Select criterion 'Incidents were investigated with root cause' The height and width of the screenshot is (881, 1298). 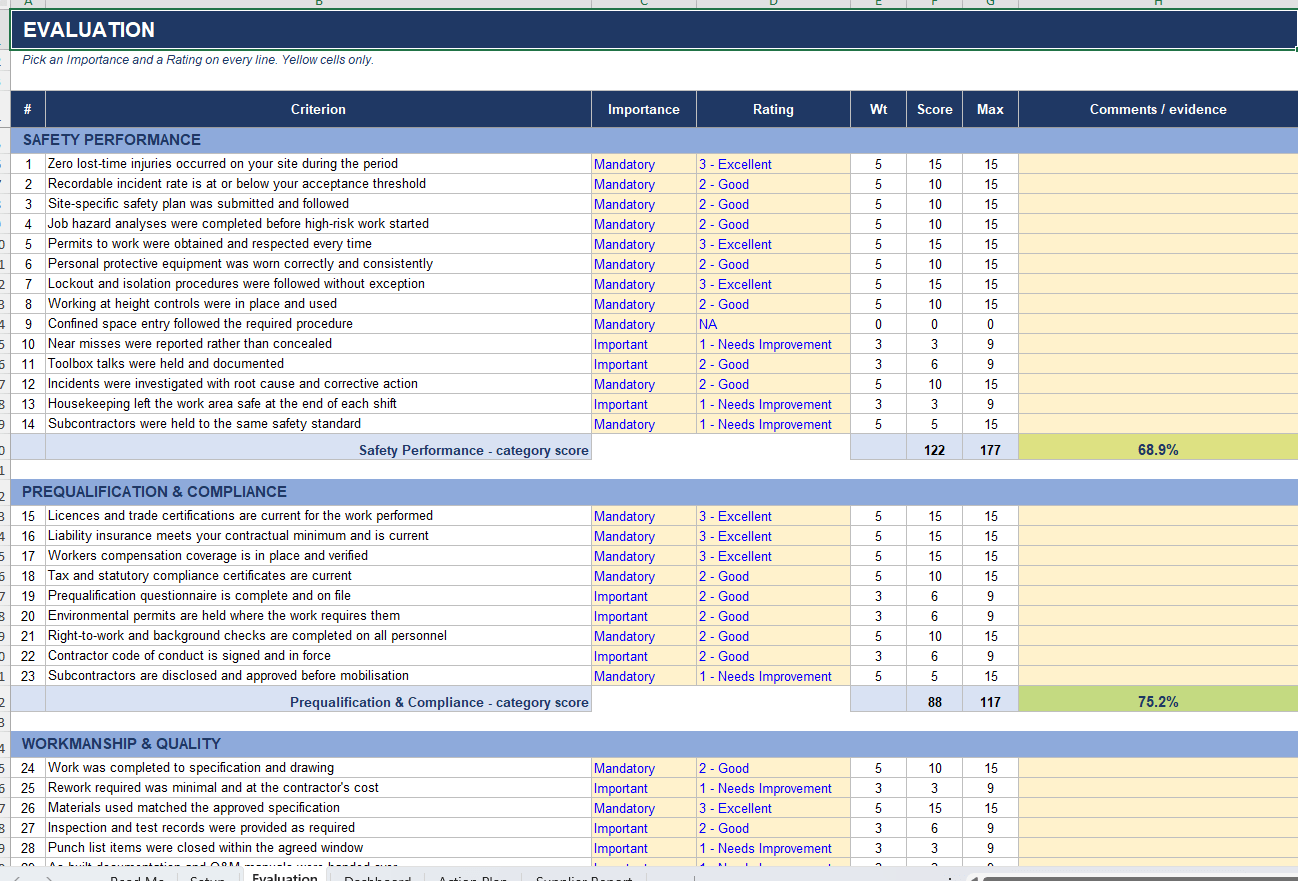(x=318, y=384)
